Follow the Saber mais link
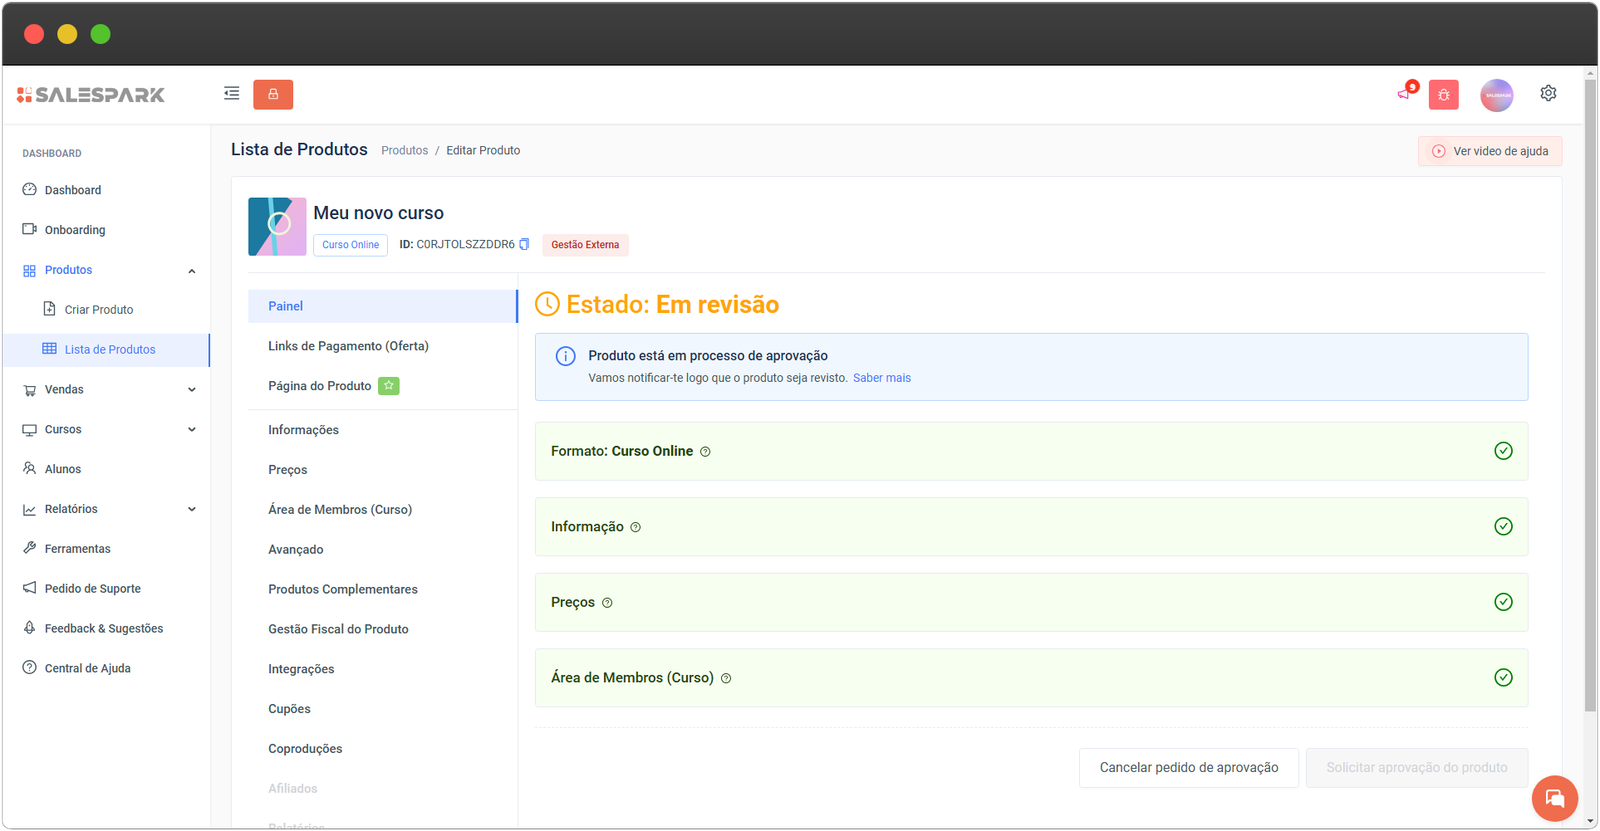The width and height of the screenshot is (1600, 831). 881,378
